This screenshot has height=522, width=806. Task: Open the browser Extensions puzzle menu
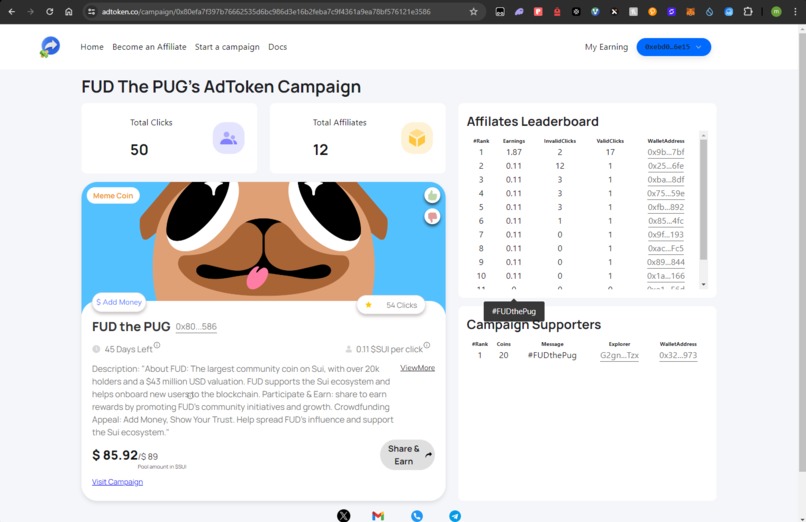[748, 11]
